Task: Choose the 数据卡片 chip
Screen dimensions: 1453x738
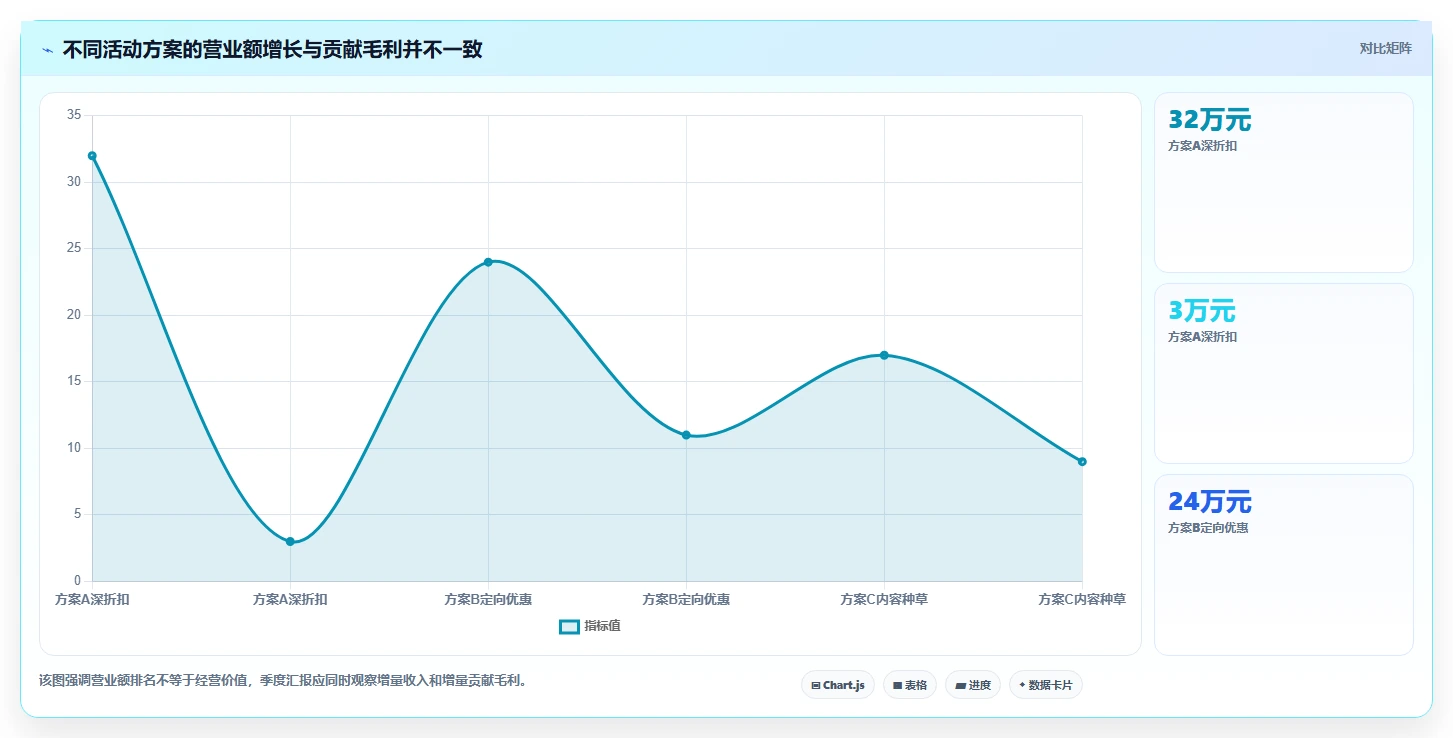Action: pos(1046,685)
